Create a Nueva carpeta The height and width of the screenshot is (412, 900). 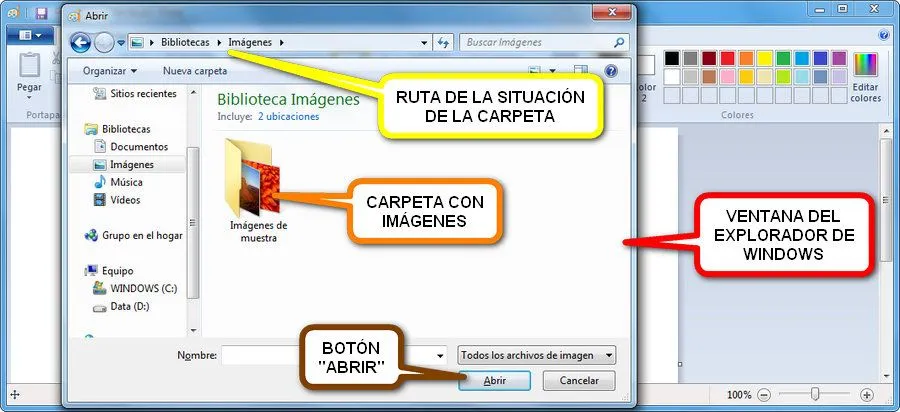click(x=195, y=71)
